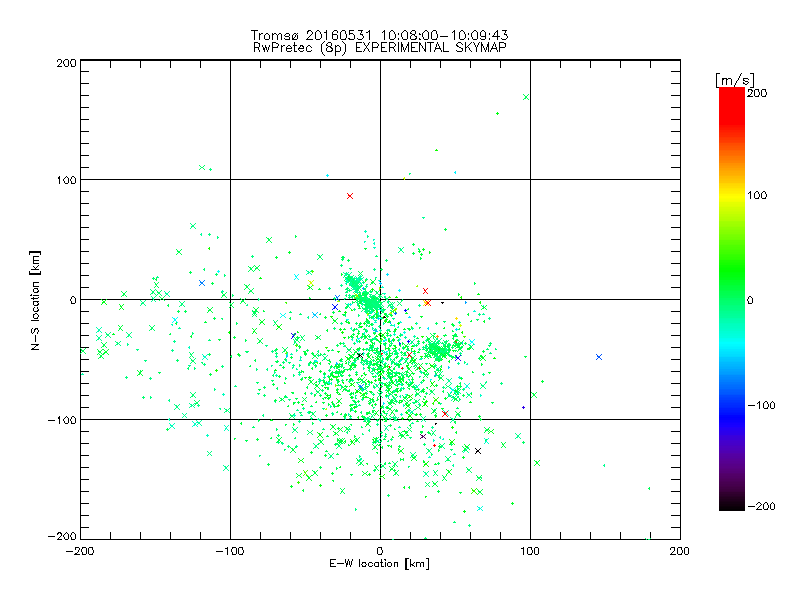The height and width of the screenshot is (600, 800).
Task: Click the yellow region of the velocity colorbar
Action: (732, 196)
